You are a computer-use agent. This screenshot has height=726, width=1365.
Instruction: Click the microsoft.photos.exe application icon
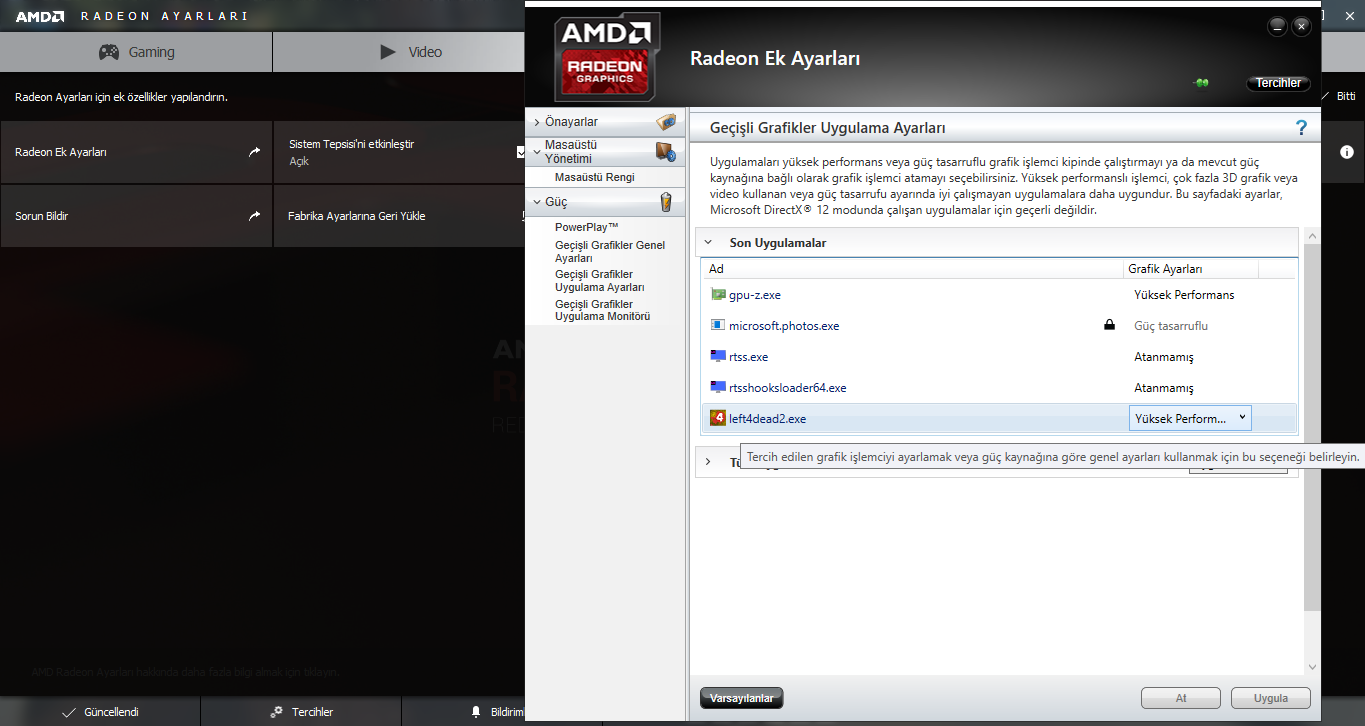point(717,326)
